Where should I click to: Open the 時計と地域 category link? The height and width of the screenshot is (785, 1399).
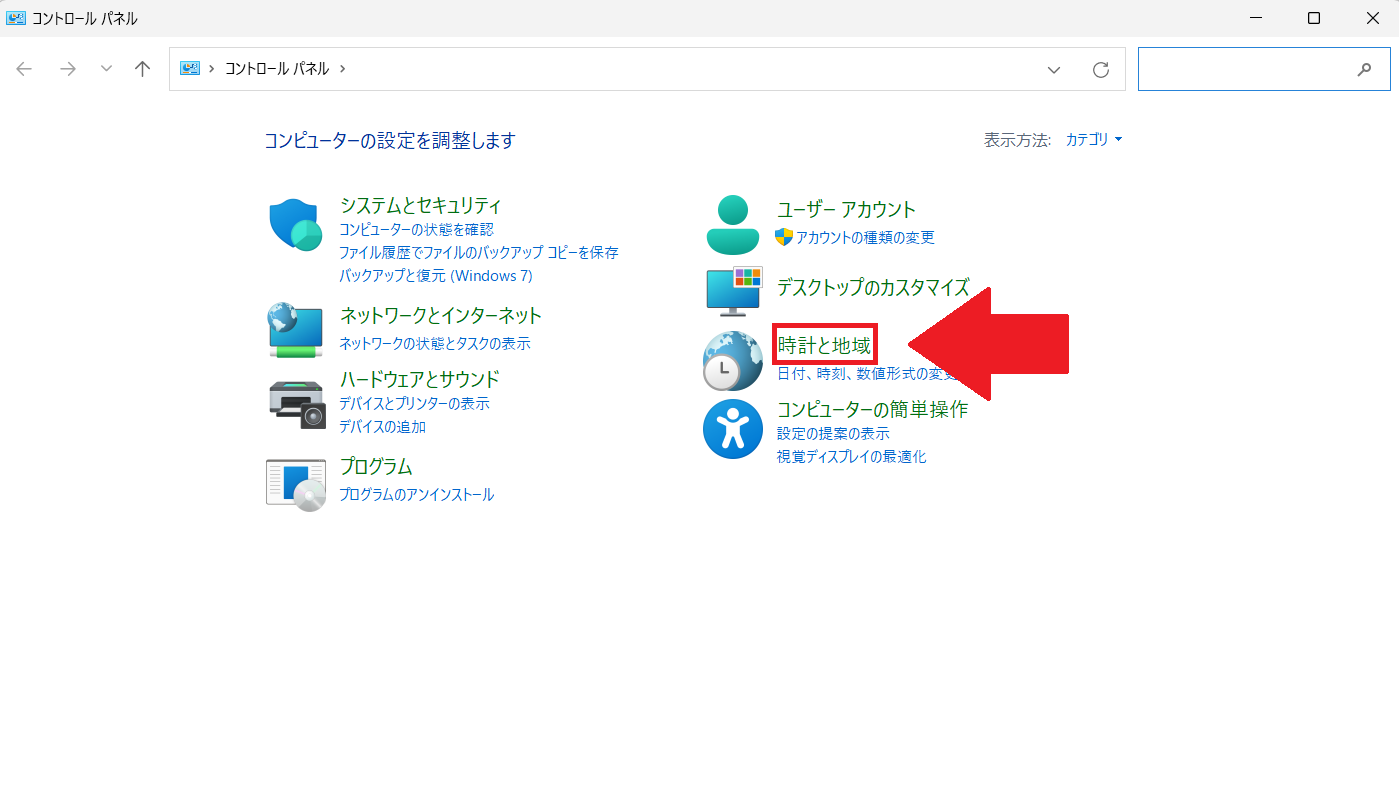coord(824,346)
